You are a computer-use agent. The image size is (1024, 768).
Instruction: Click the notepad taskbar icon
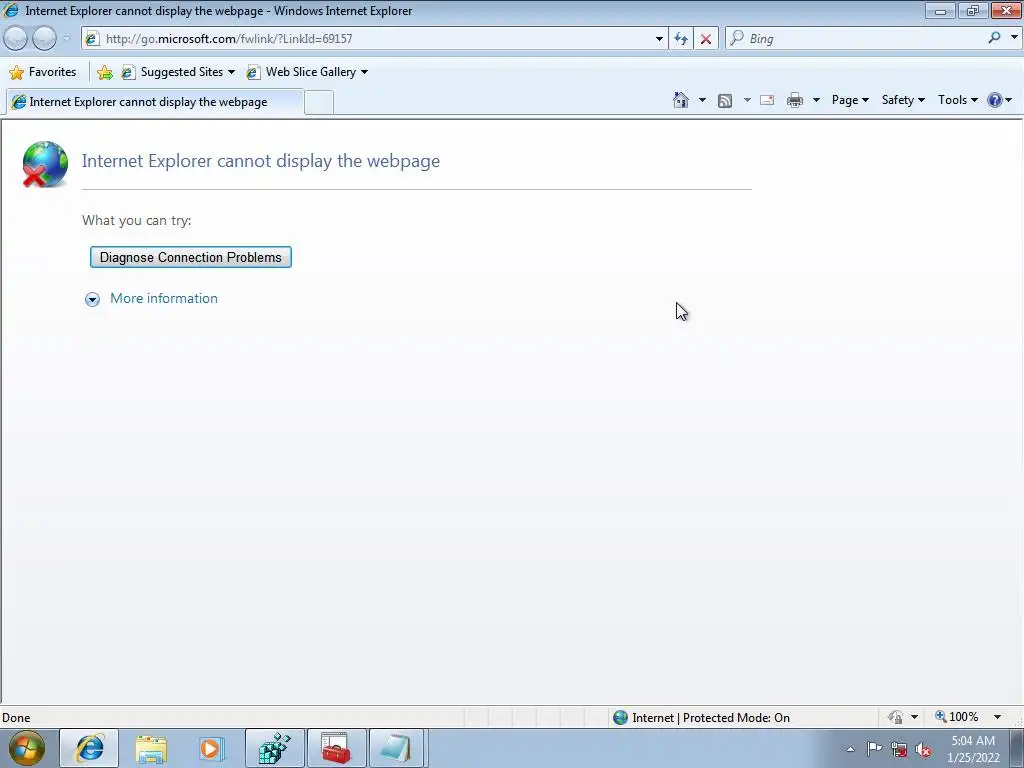pyautogui.click(x=397, y=748)
